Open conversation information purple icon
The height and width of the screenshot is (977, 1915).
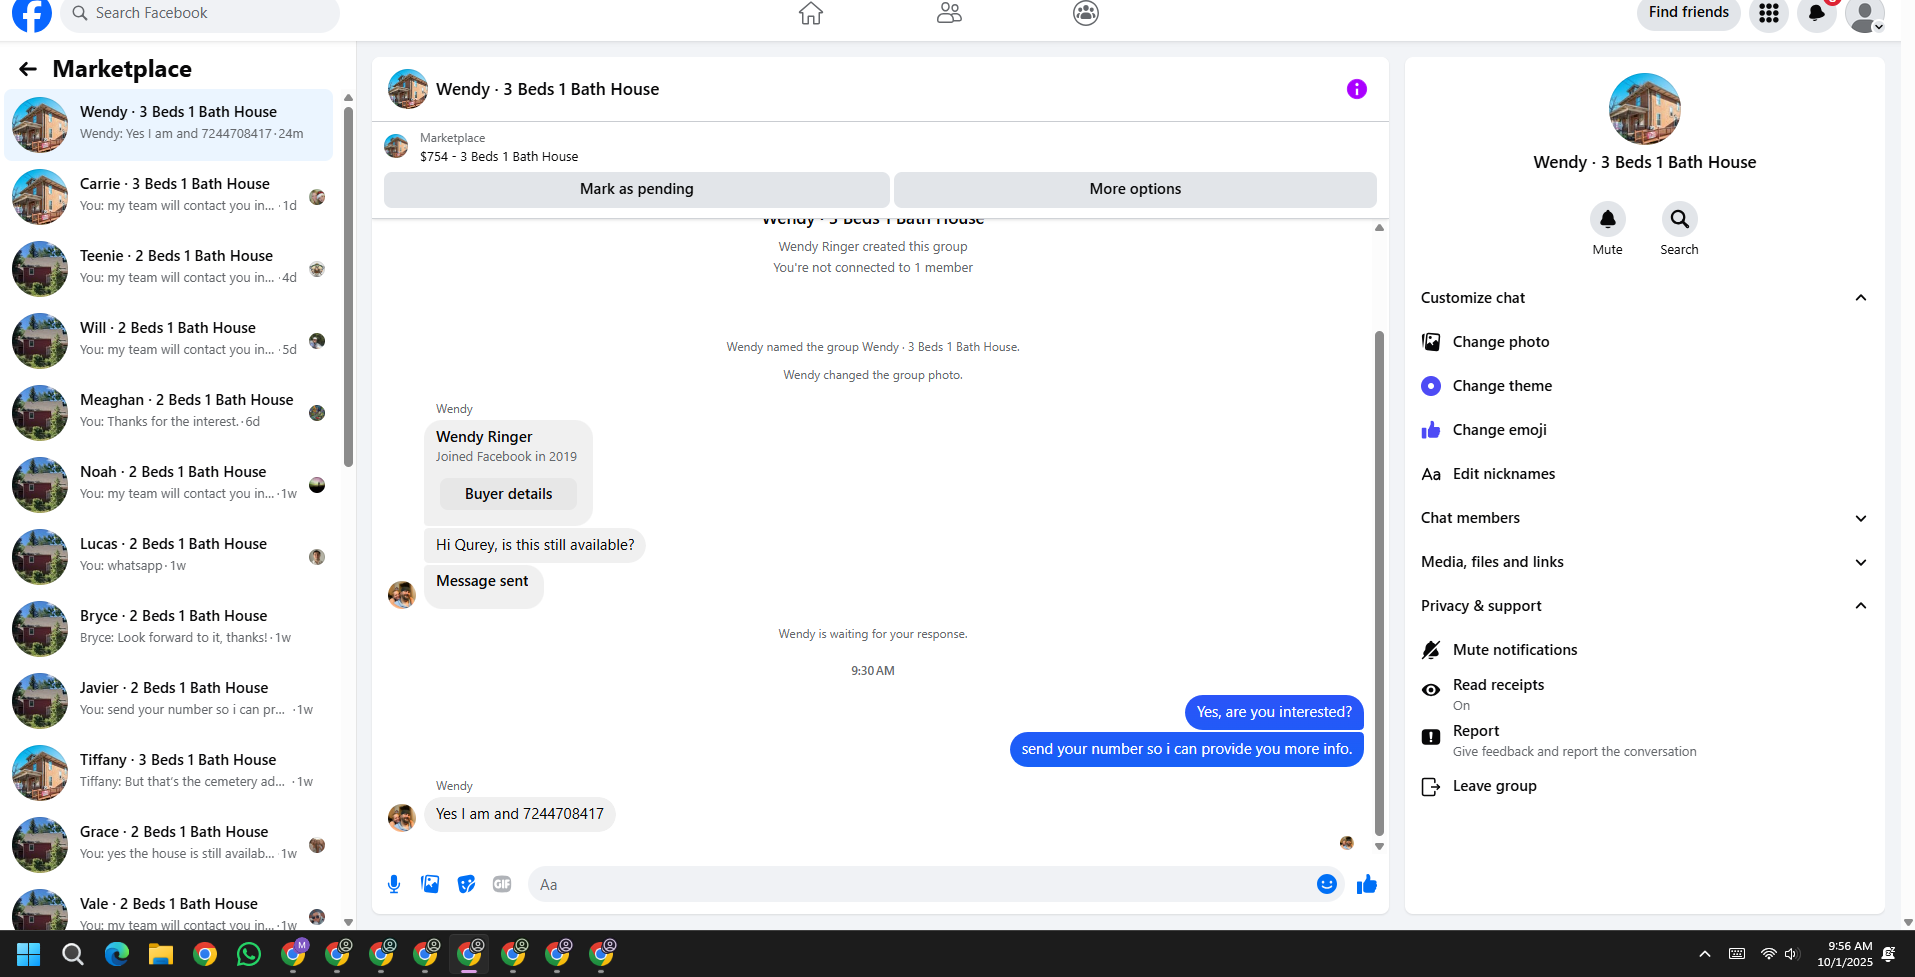(x=1357, y=89)
